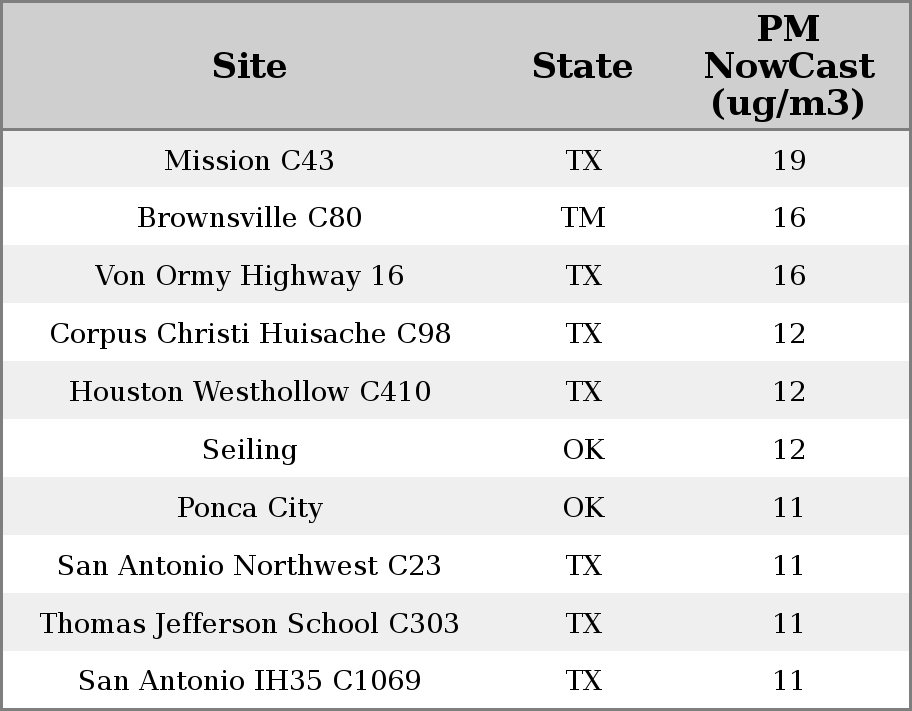Click the State column header
Screen dimensions: 912x711
[582, 67]
